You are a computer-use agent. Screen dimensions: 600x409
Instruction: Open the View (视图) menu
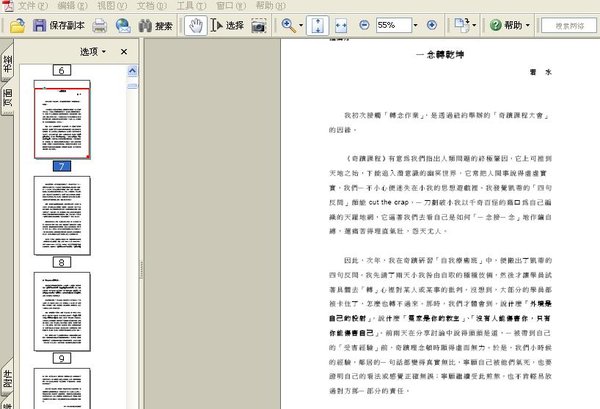tap(112, 6)
